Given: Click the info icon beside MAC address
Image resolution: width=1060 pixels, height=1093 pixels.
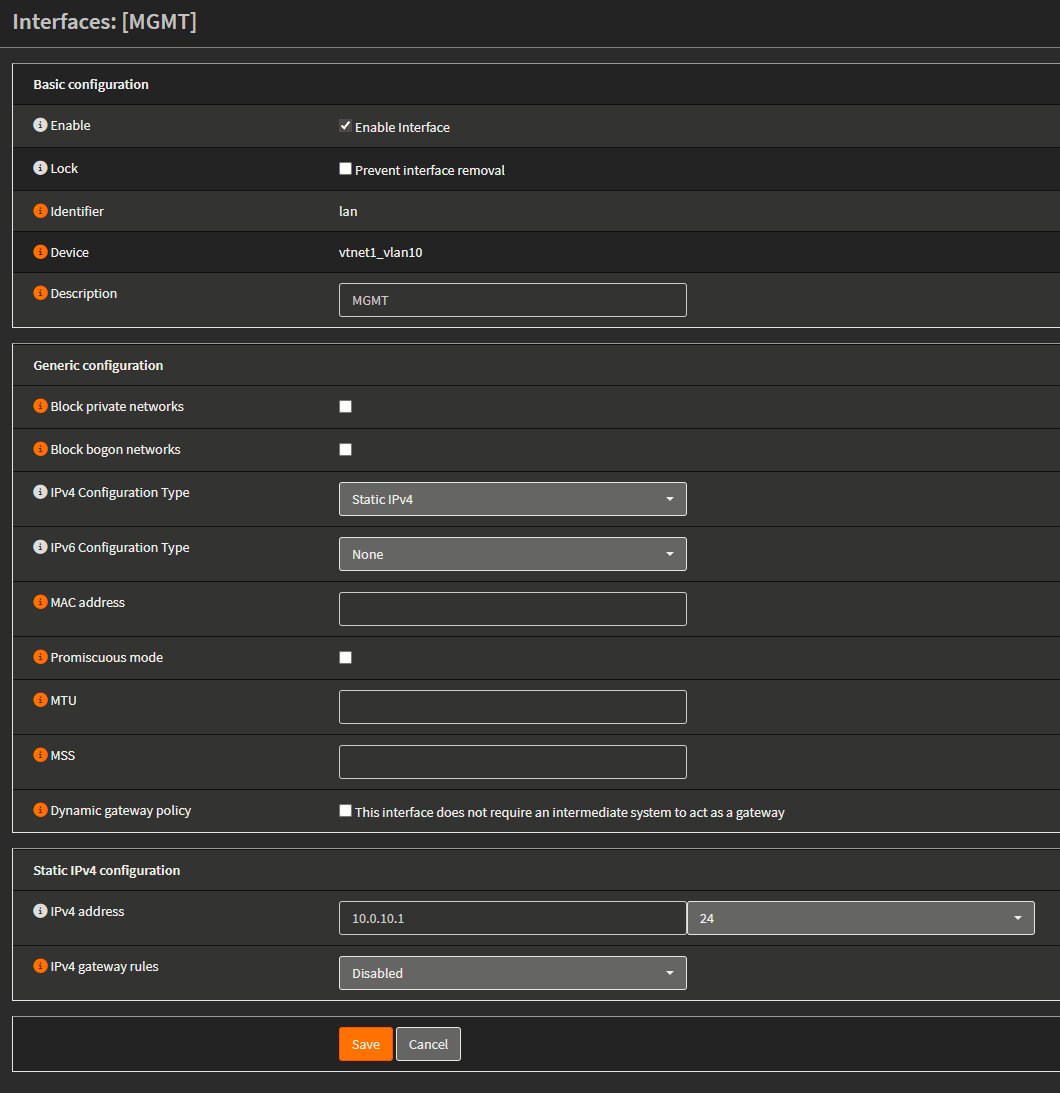Looking at the screenshot, I should coord(40,602).
